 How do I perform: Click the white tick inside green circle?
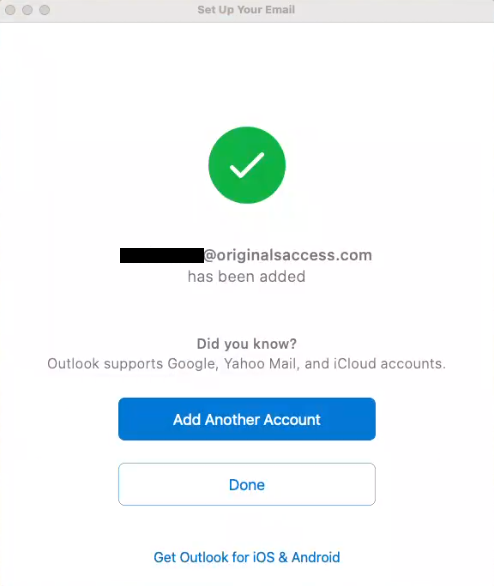[x=247, y=165]
